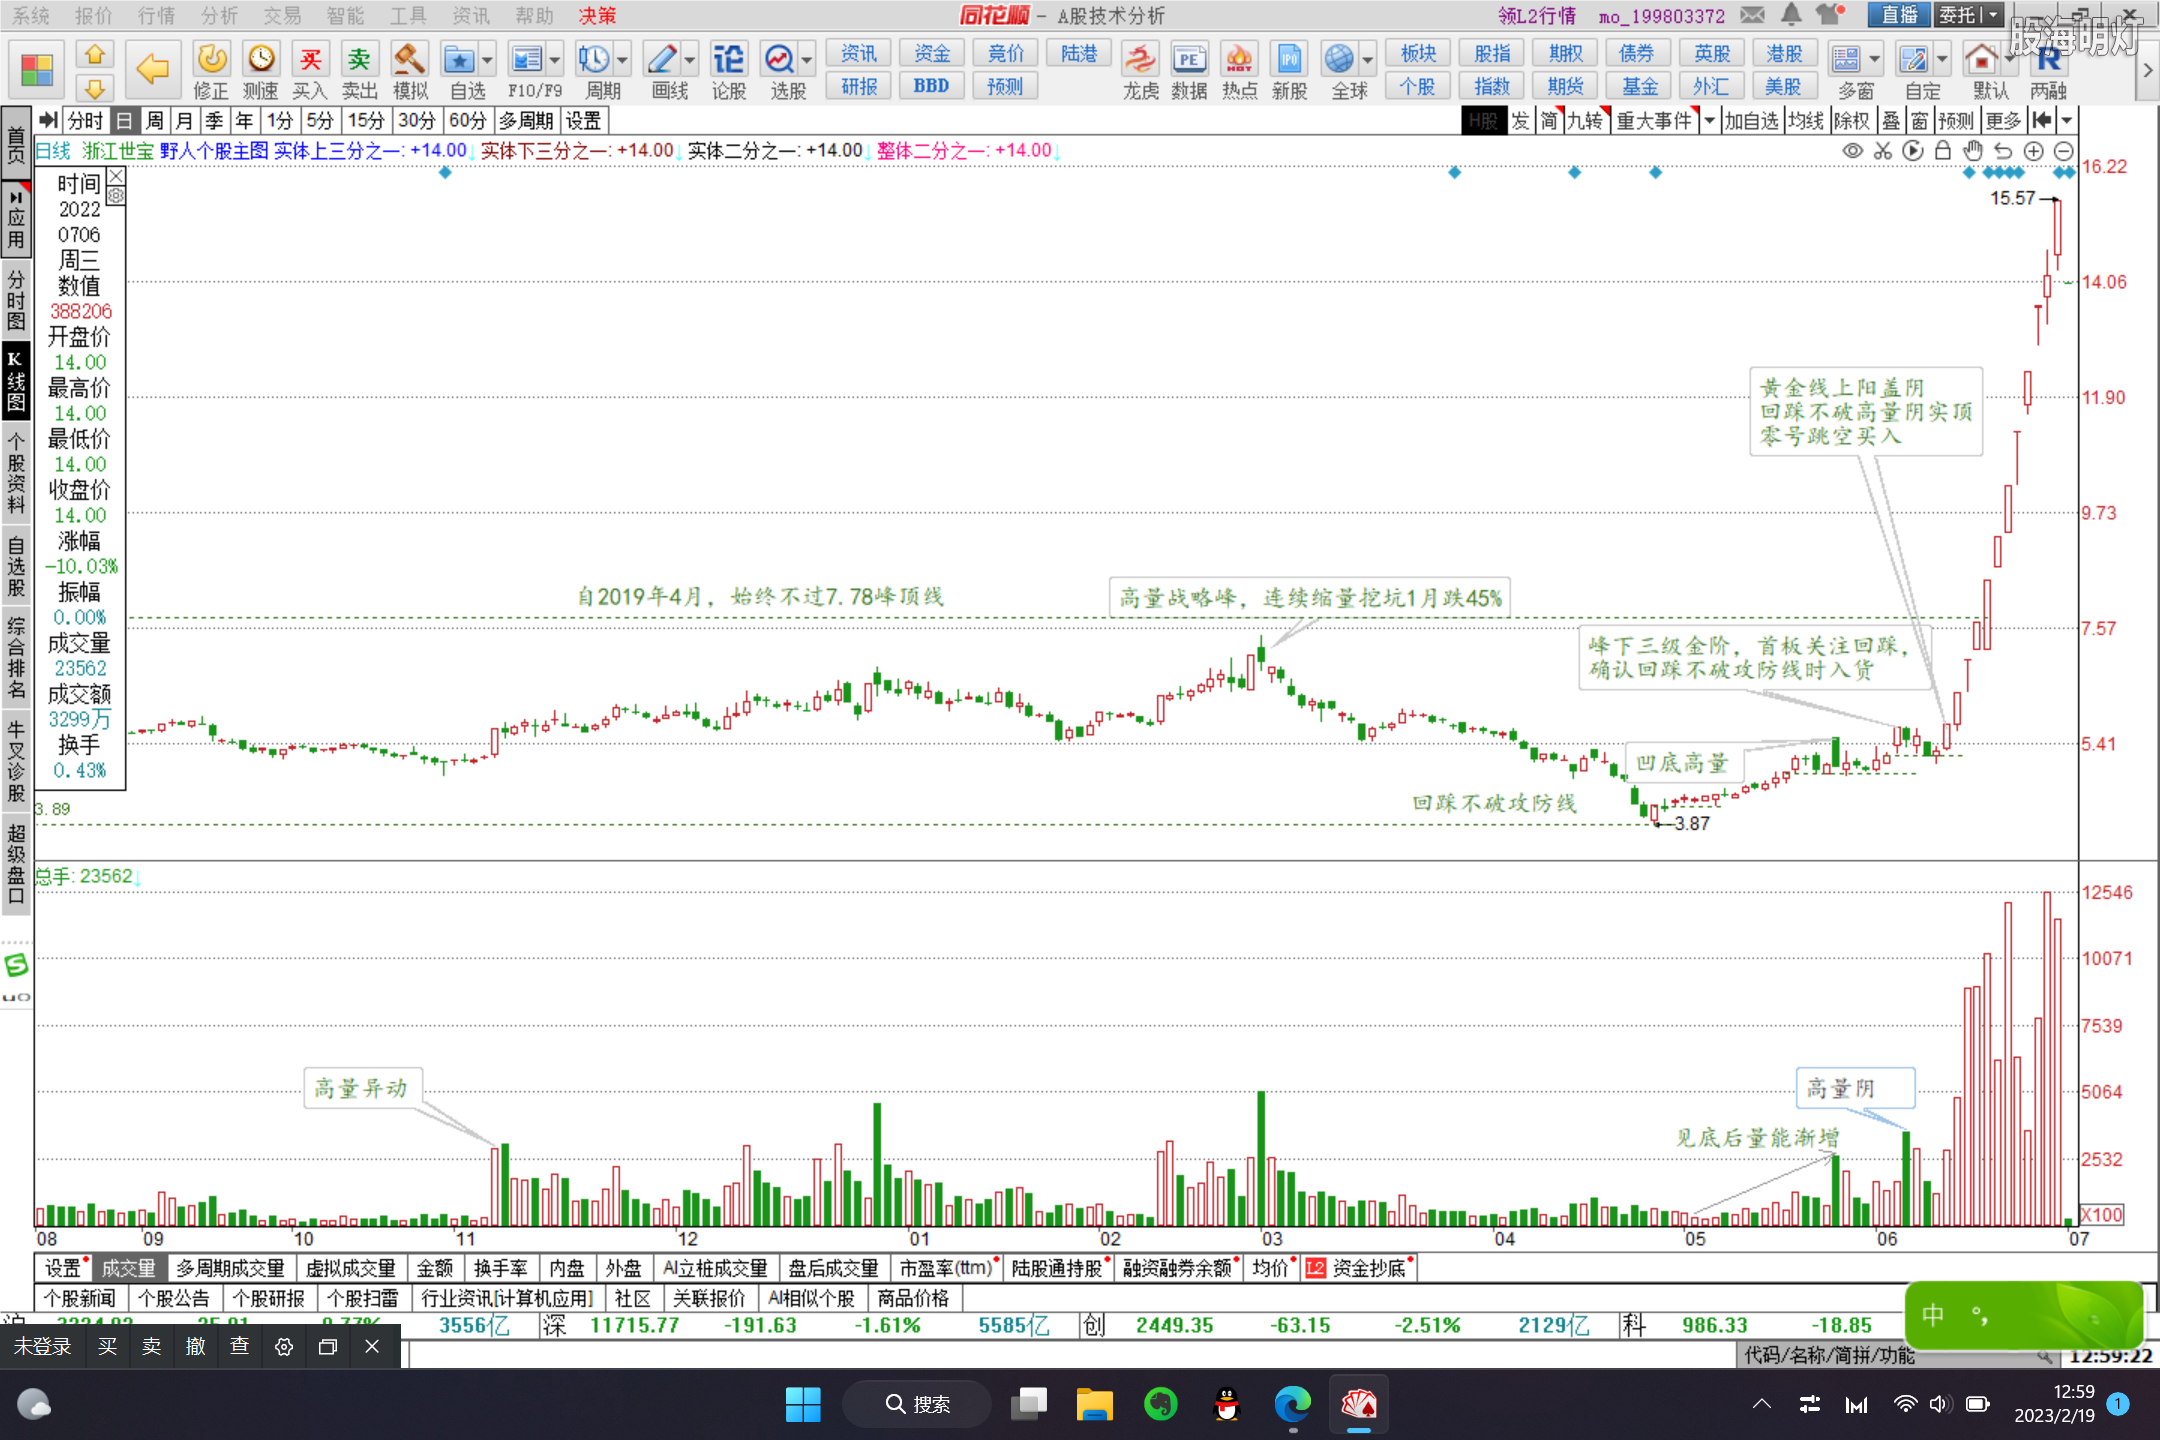Image resolution: width=2160 pixels, height=1440 pixels.
Task: Click the 加自选 add-to-favorites button
Action: click(1751, 121)
